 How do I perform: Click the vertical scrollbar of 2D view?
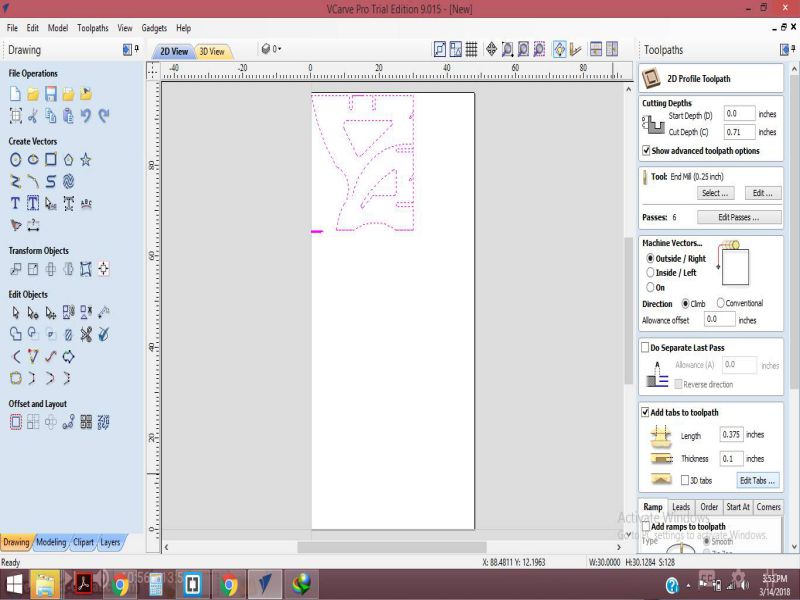tap(629, 311)
